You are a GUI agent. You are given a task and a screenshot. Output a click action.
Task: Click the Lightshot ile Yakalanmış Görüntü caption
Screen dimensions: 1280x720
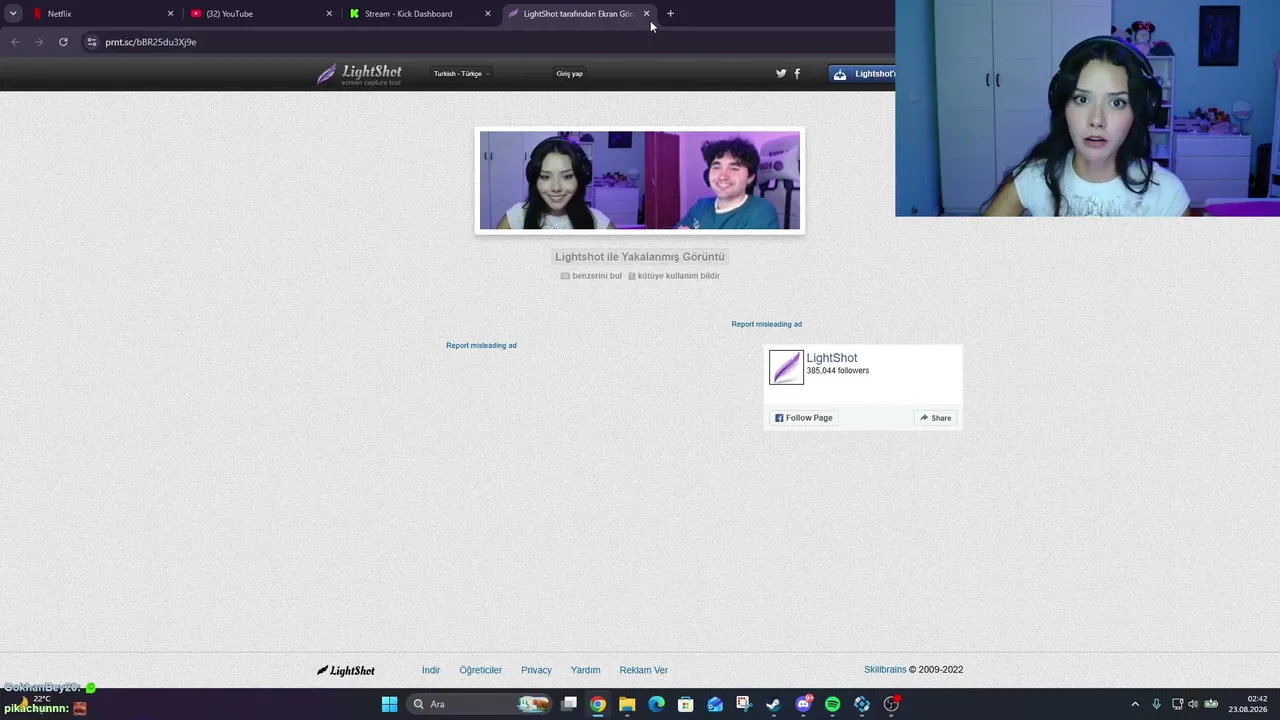(x=640, y=257)
